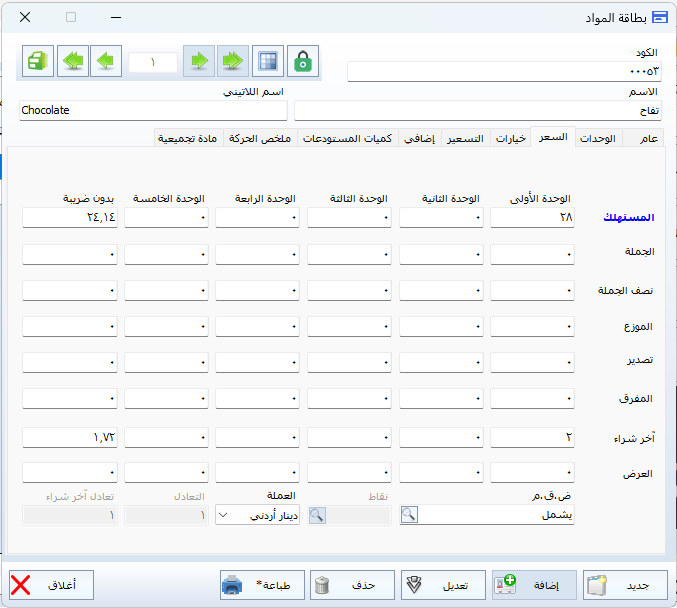Click آخر شراء without-tax field showing ١,٧٢
Viewport: 677px width, 608px height.
70,437
